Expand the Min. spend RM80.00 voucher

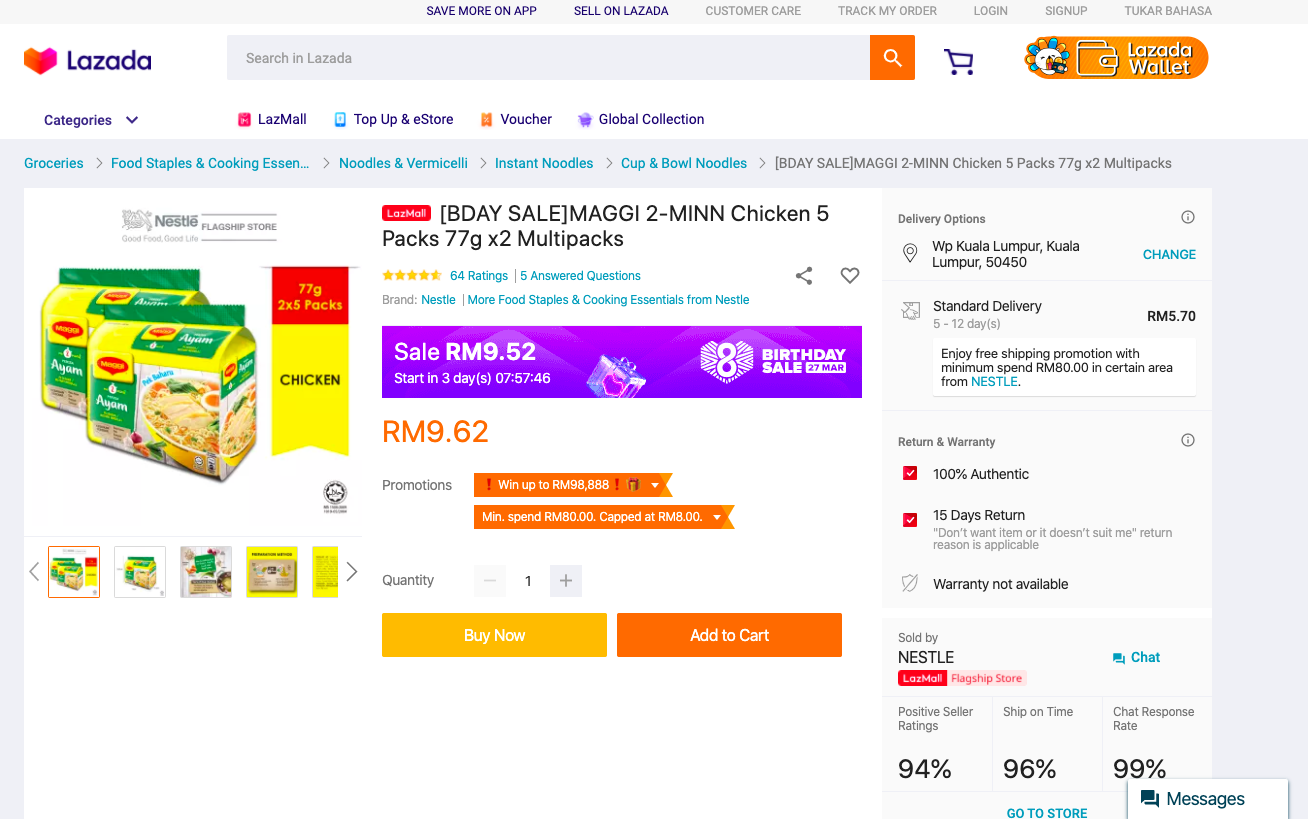[717, 517]
